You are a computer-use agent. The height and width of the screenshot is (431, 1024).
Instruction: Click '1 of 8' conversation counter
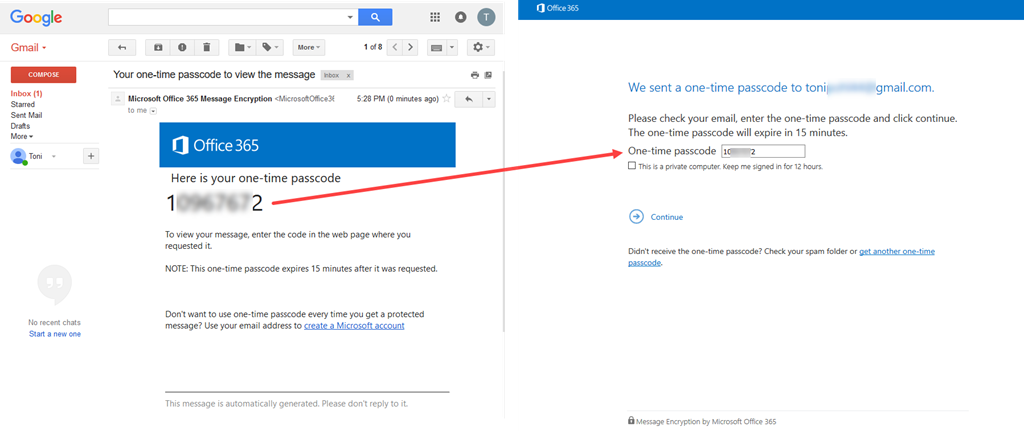click(x=373, y=47)
